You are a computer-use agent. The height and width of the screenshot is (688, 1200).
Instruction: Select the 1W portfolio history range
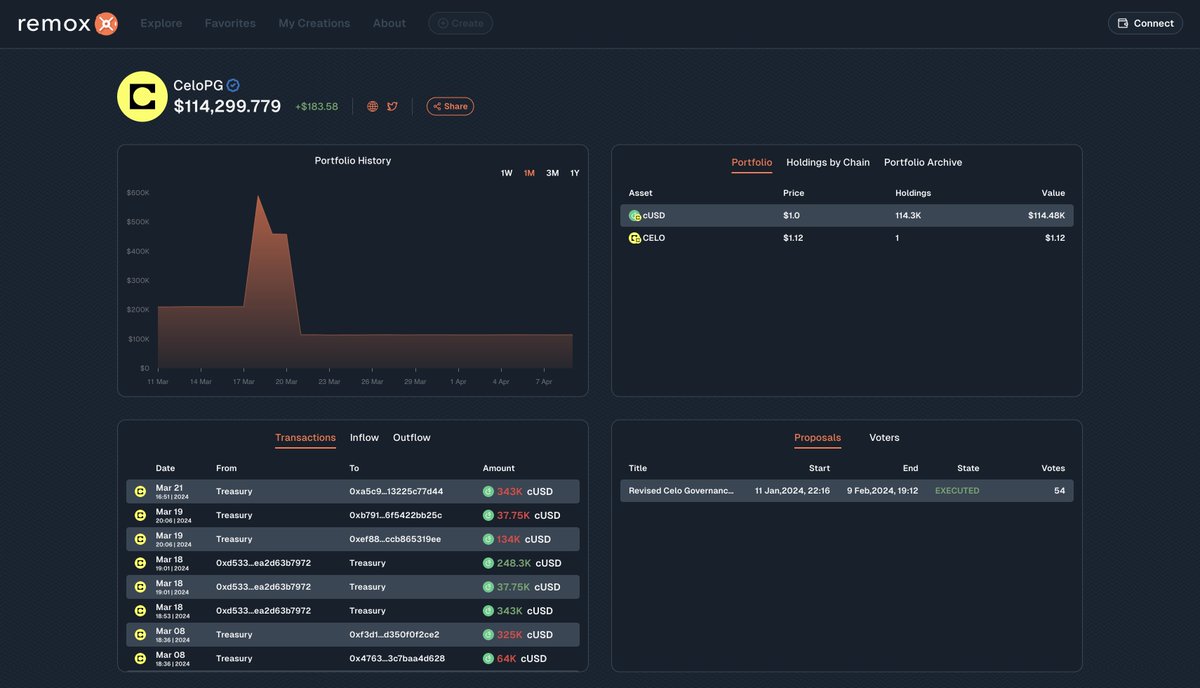coord(505,172)
